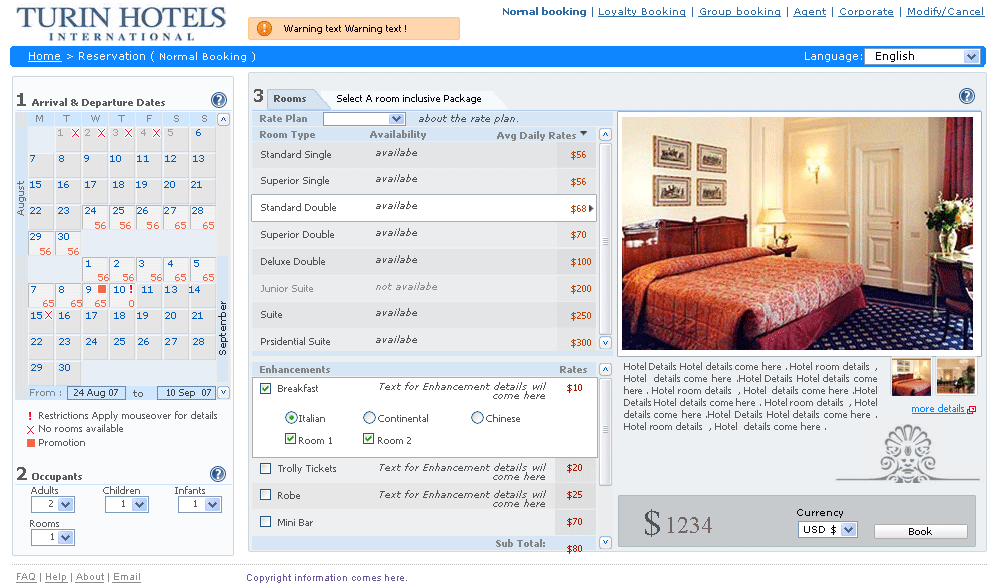The image size is (1000, 588).
Task: Click the Enhancements list scroll-up arrow
Action: point(605,370)
